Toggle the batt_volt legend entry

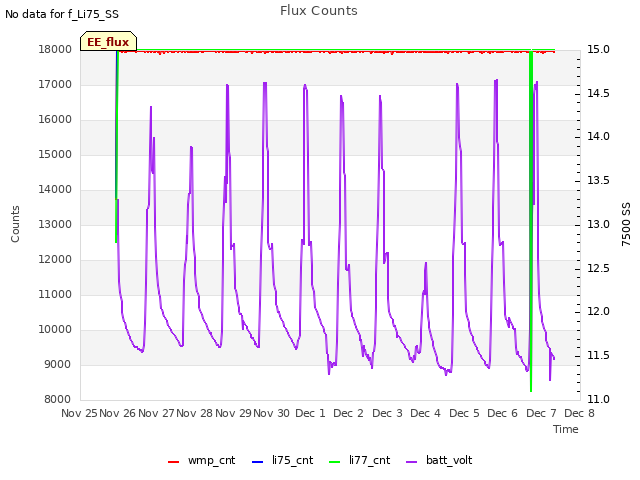pyautogui.click(x=439, y=460)
